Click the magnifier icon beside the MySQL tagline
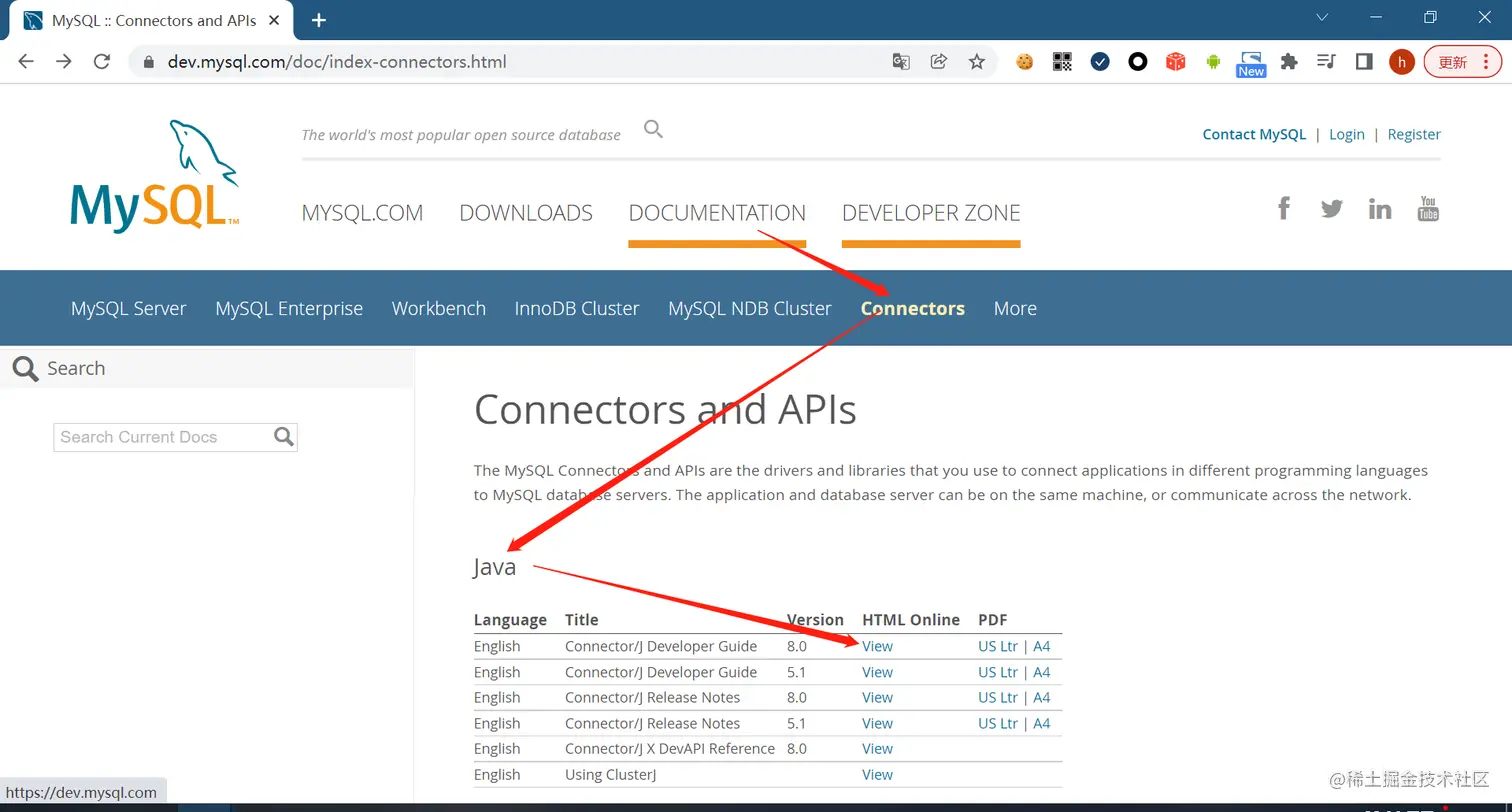Viewport: 1512px width, 812px height. (653, 129)
